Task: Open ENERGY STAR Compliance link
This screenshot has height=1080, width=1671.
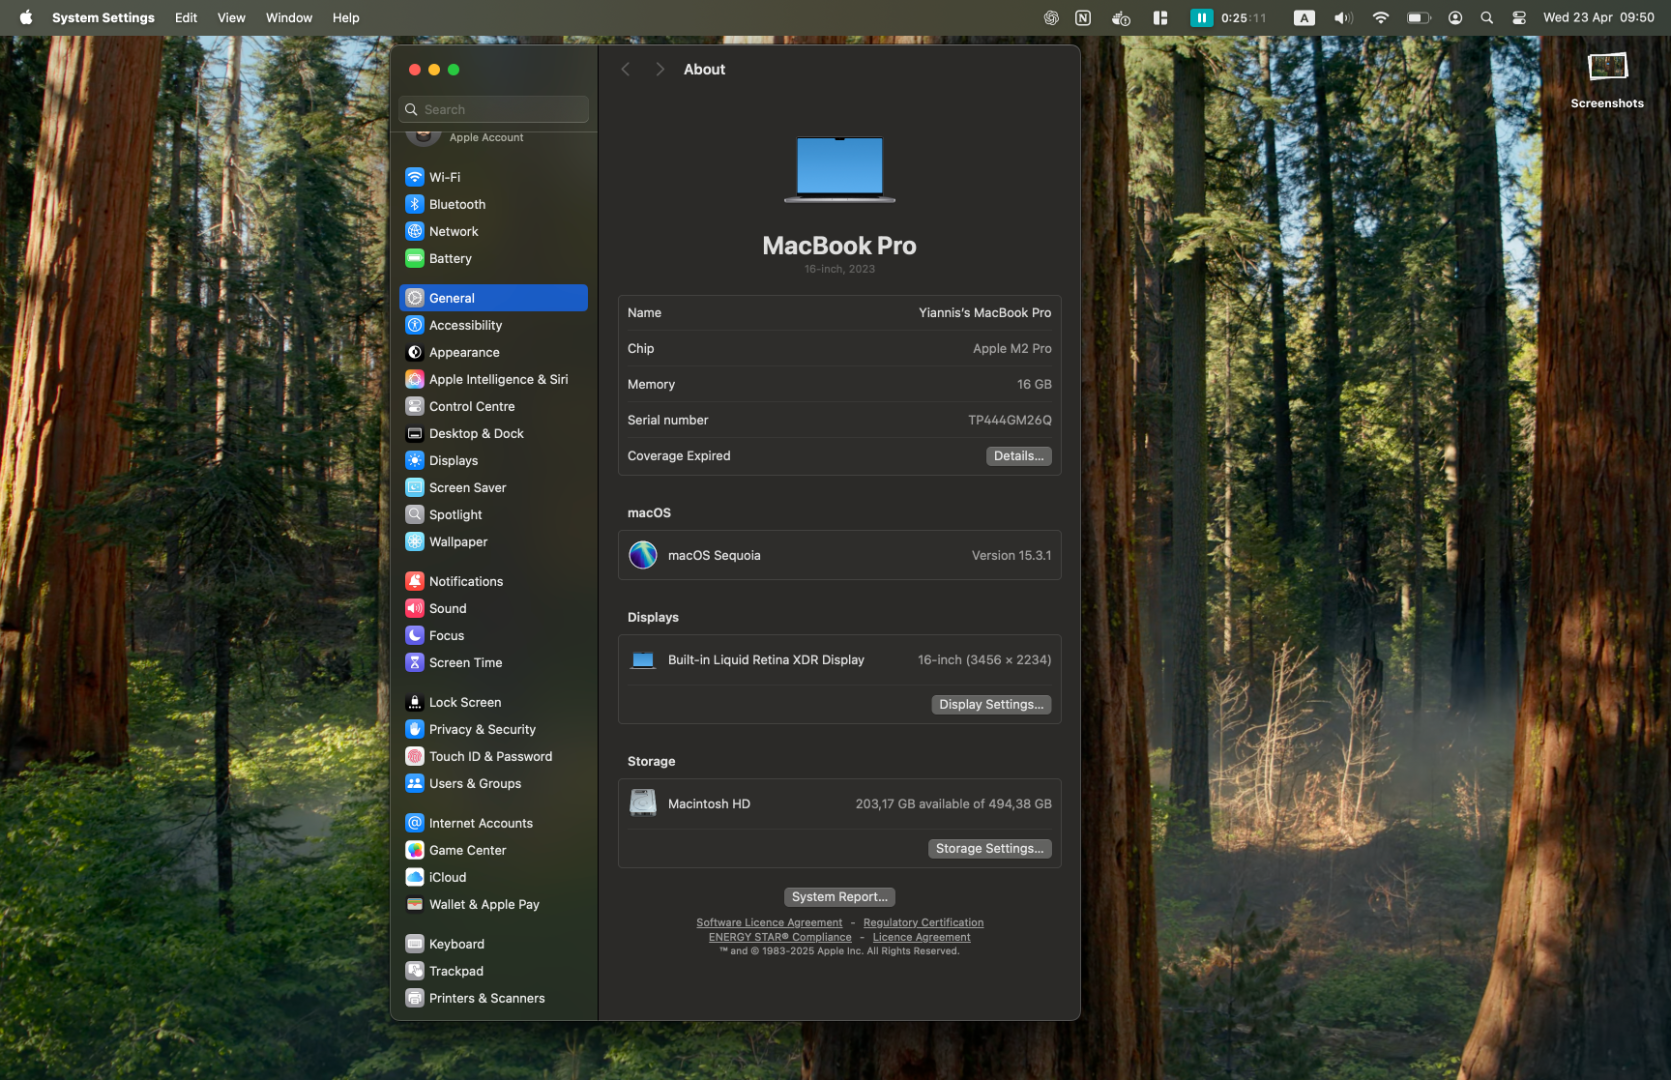Action: pos(780,937)
